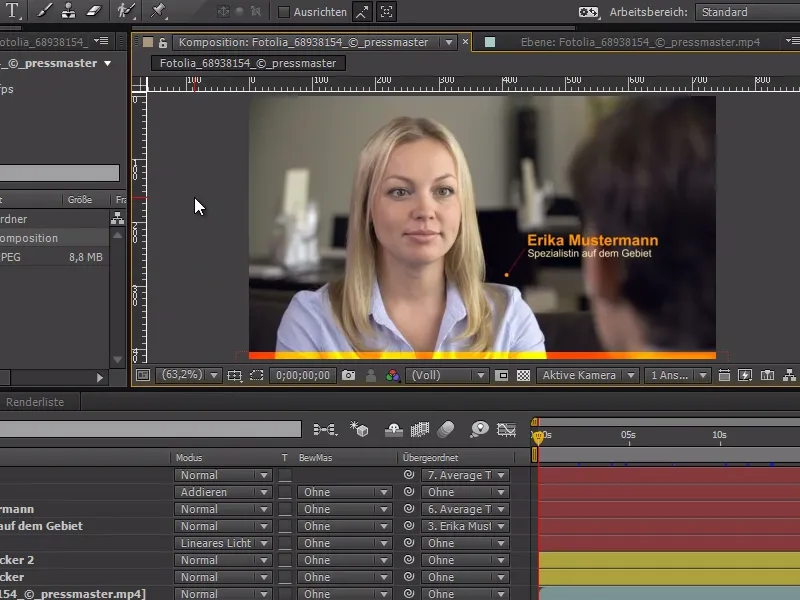
Task: Enable the Ausrichten checkbox
Action: click(x=284, y=12)
